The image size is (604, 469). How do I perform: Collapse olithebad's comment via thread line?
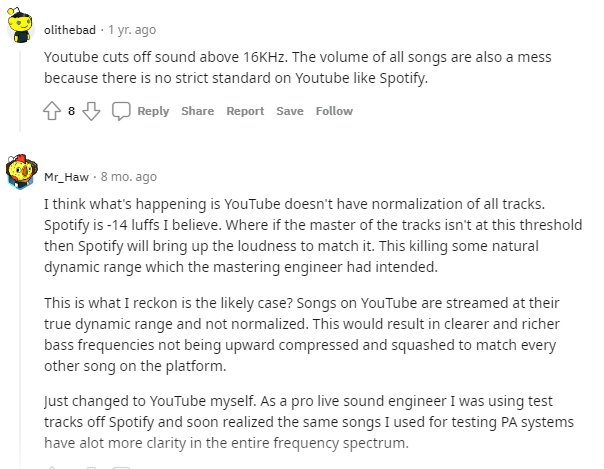coord(20,90)
